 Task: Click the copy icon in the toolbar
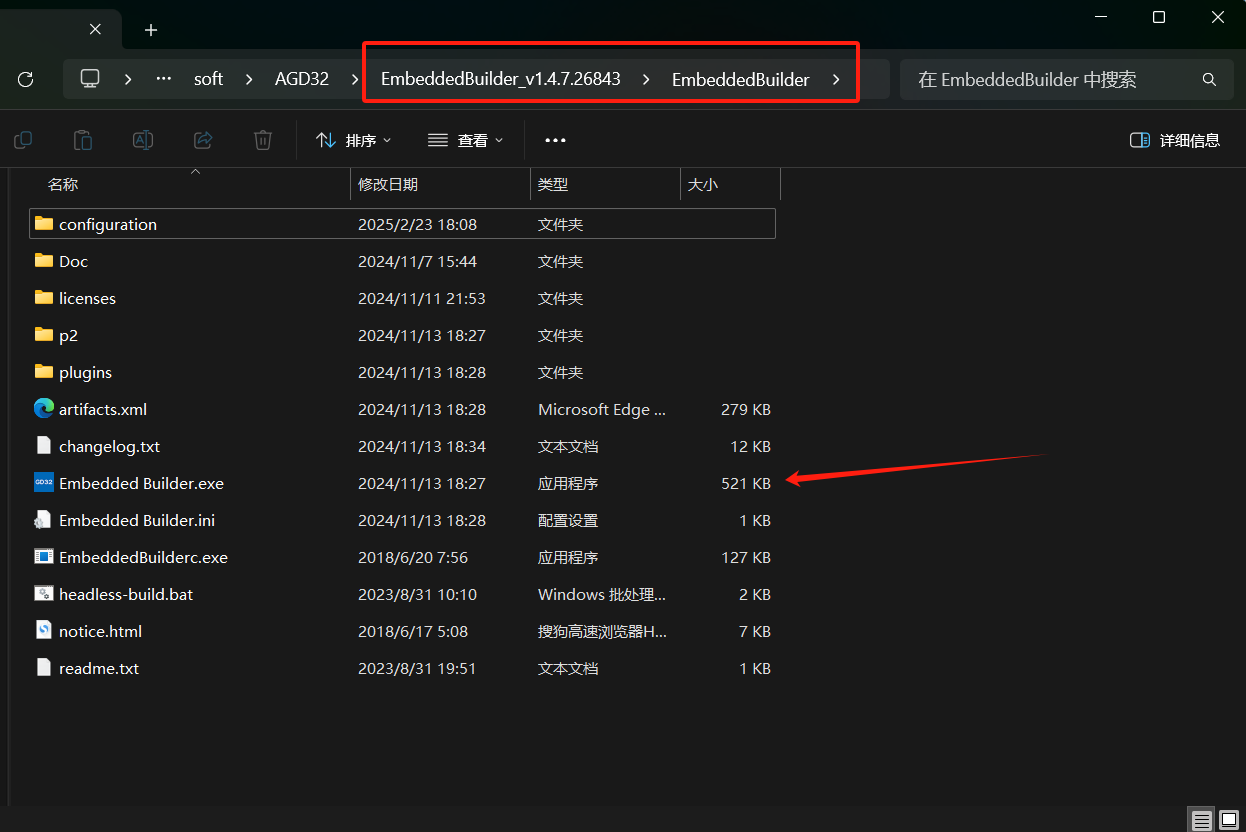pos(23,140)
